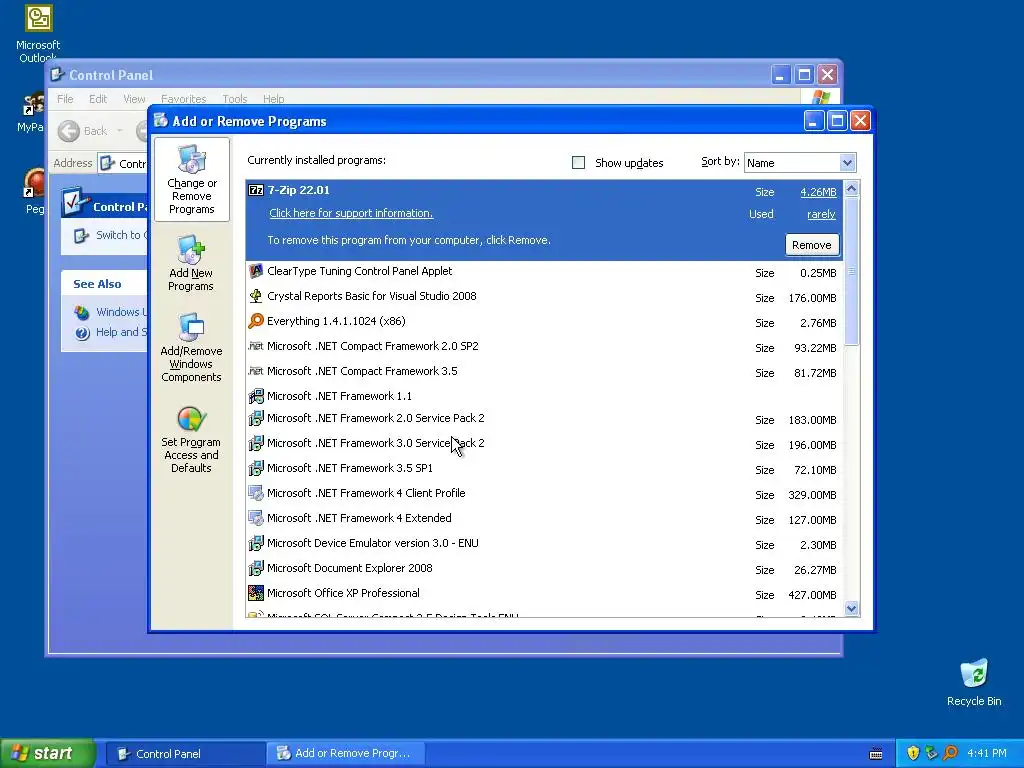The image size is (1024, 768).
Task: Click the rarely used frequency link
Action: click(821, 214)
